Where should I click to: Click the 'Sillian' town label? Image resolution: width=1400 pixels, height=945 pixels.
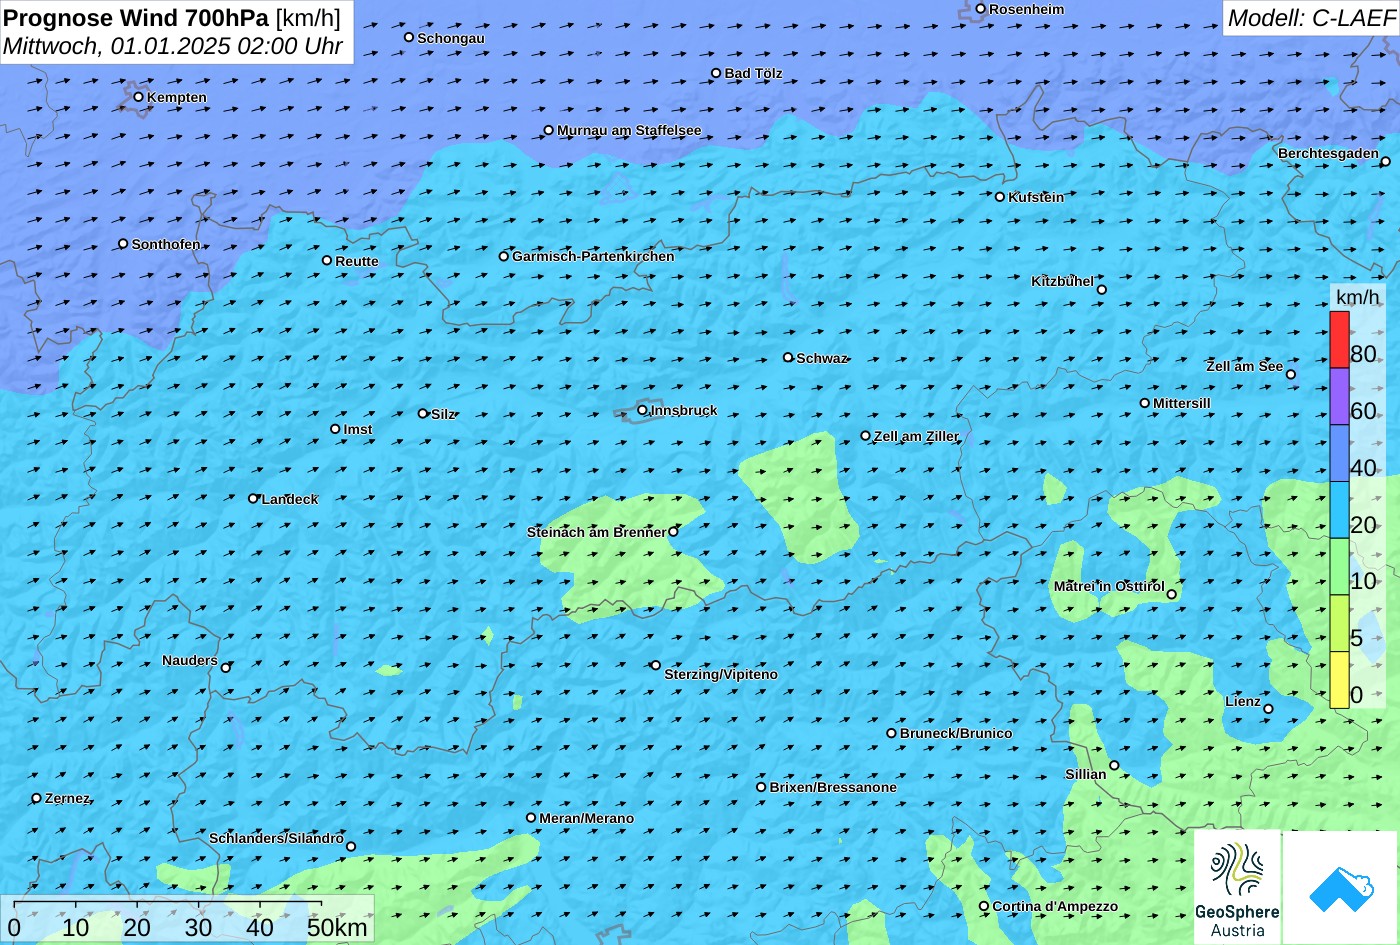coord(1085,774)
